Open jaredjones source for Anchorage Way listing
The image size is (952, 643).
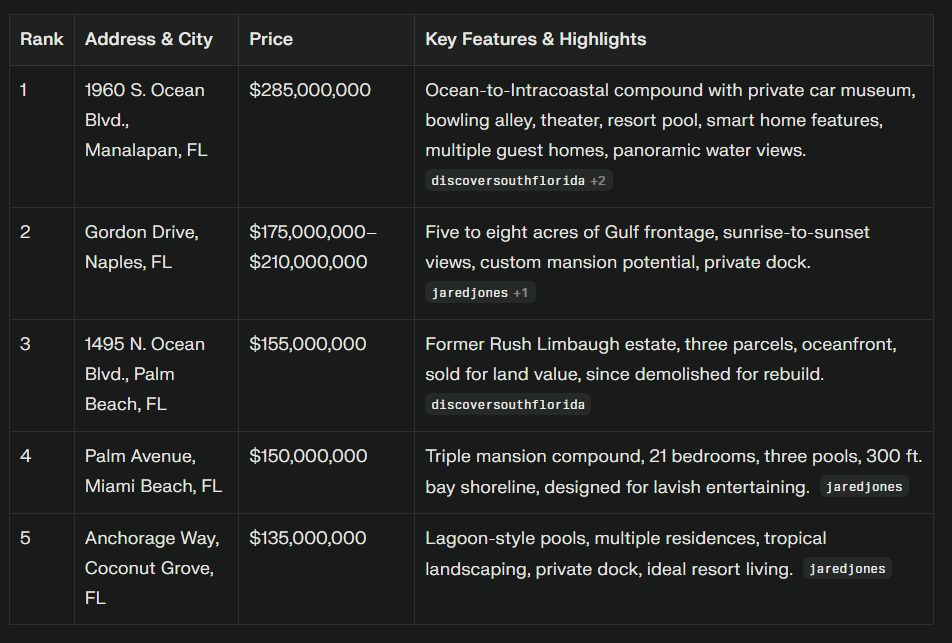pyautogui.click(x=847, y=569)
